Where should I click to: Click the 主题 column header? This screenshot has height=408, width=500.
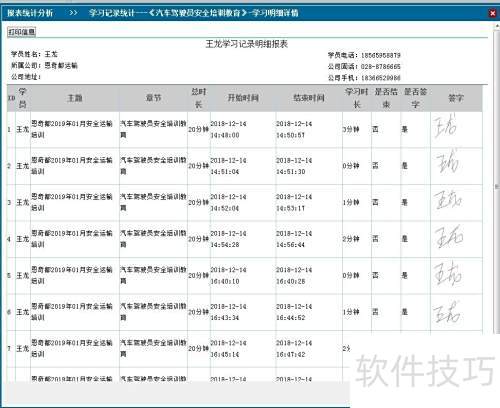point(75,98)
